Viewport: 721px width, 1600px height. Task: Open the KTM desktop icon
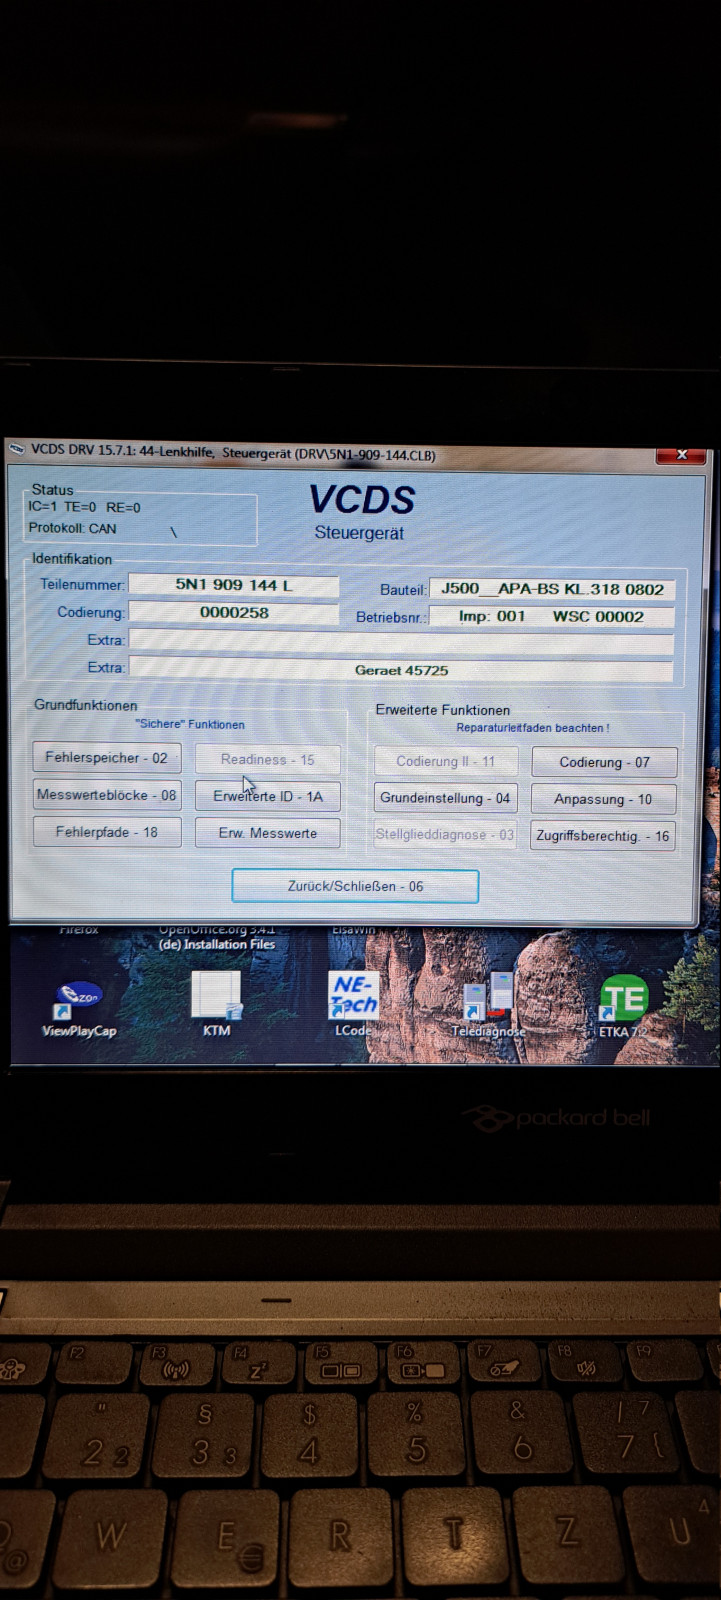217,1003
